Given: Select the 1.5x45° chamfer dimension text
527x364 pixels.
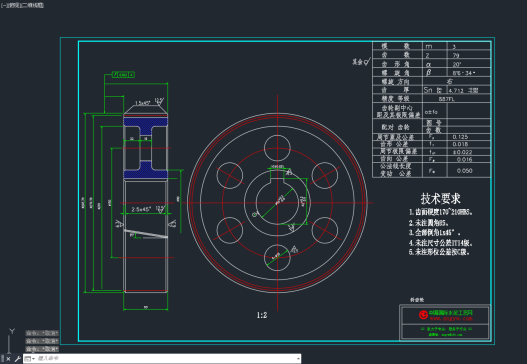Looking at the screenshot, I should (143, 103).
